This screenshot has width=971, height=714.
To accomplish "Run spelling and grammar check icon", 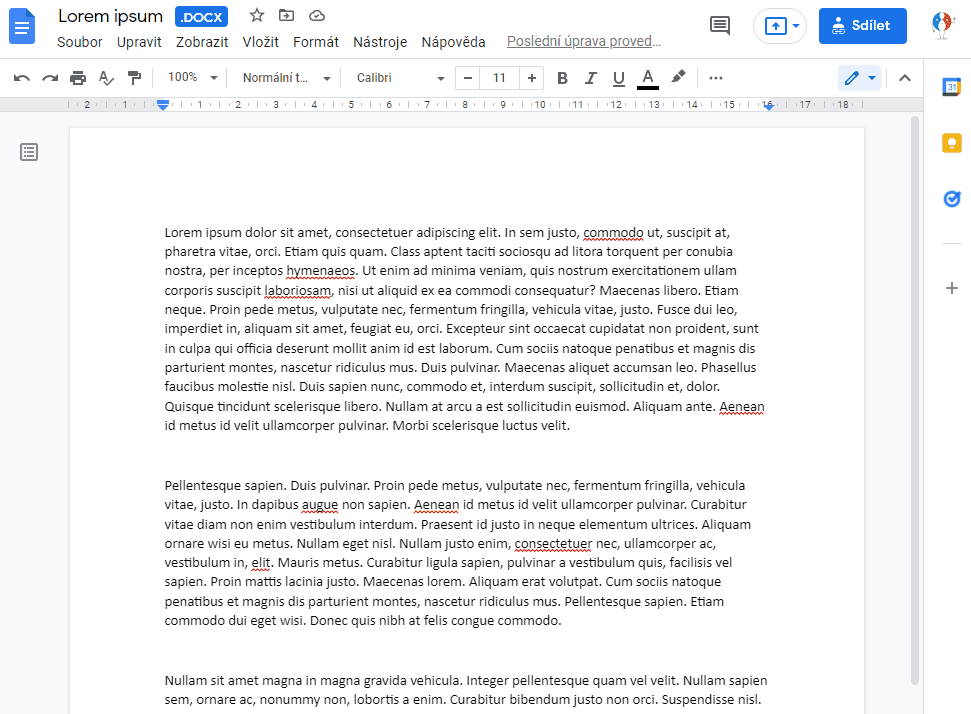I will (x=106, y=78).
